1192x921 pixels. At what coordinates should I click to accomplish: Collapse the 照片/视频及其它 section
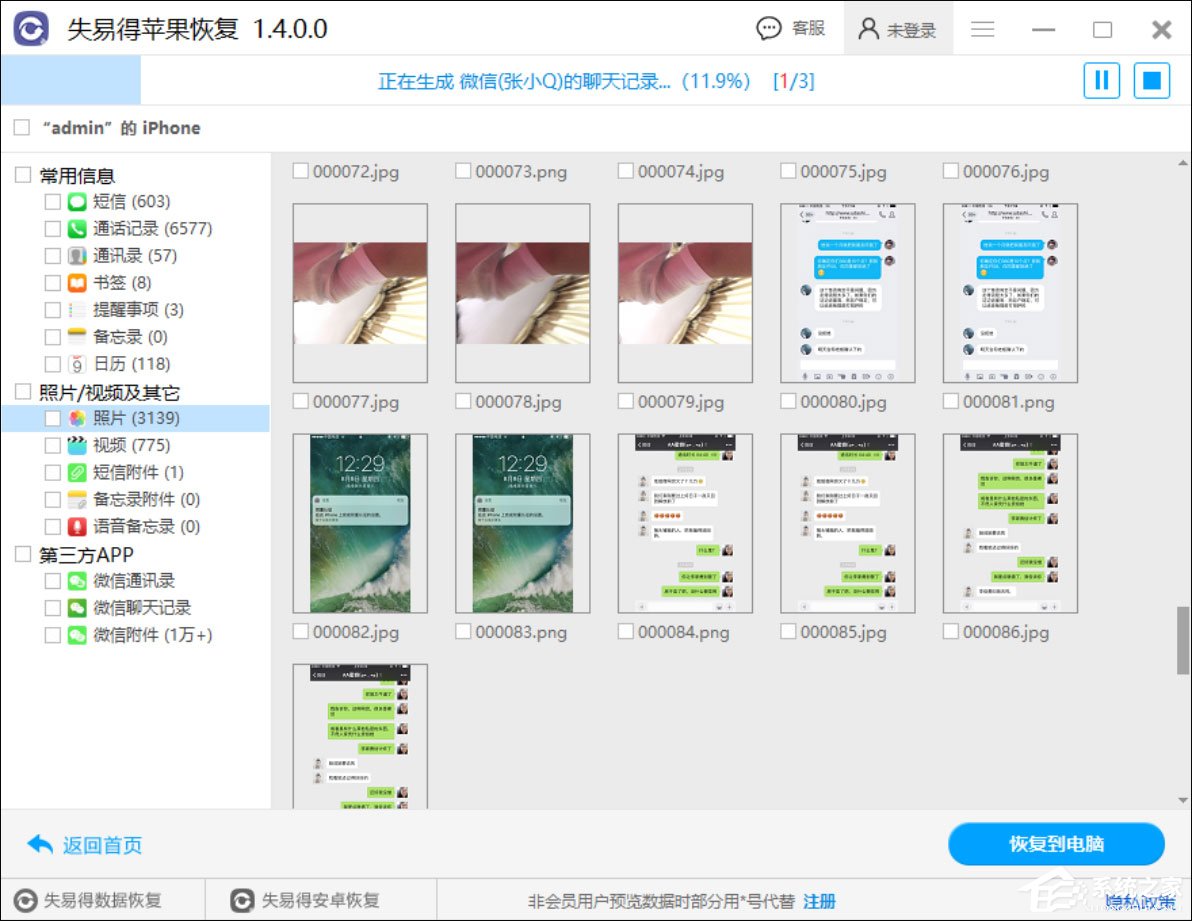tap(21, 391)
